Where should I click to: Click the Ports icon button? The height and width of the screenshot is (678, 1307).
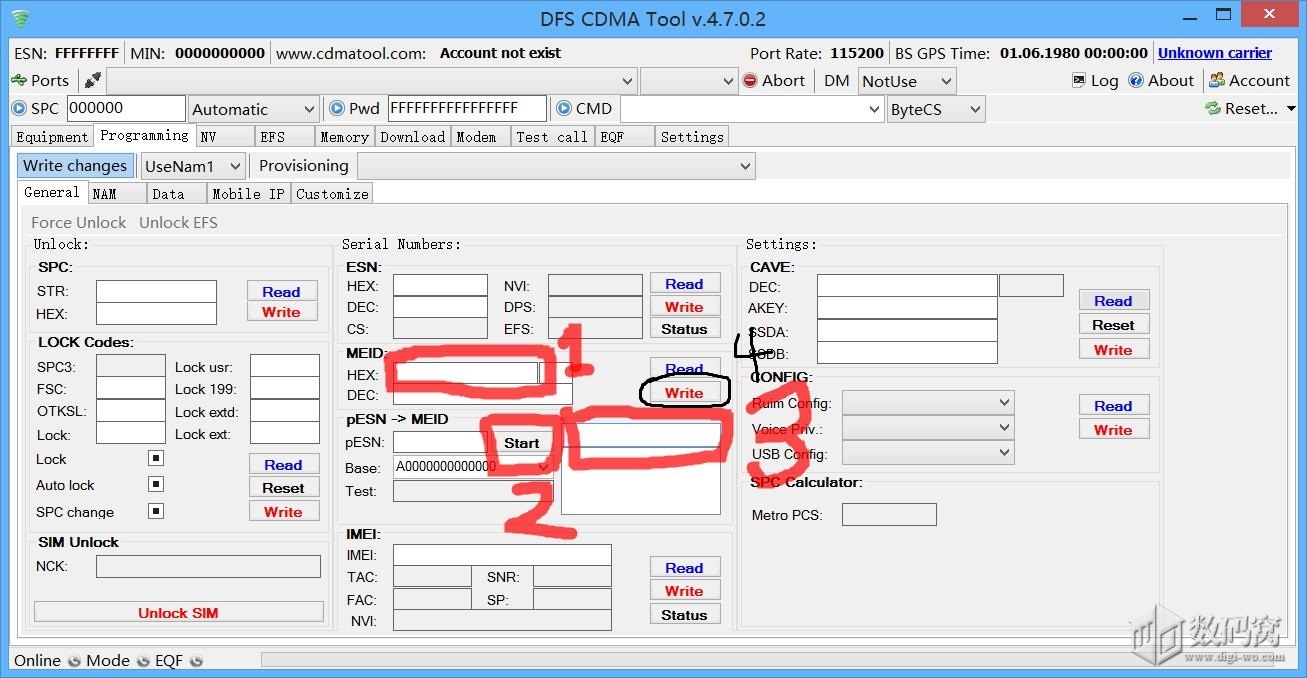point(18,81)
